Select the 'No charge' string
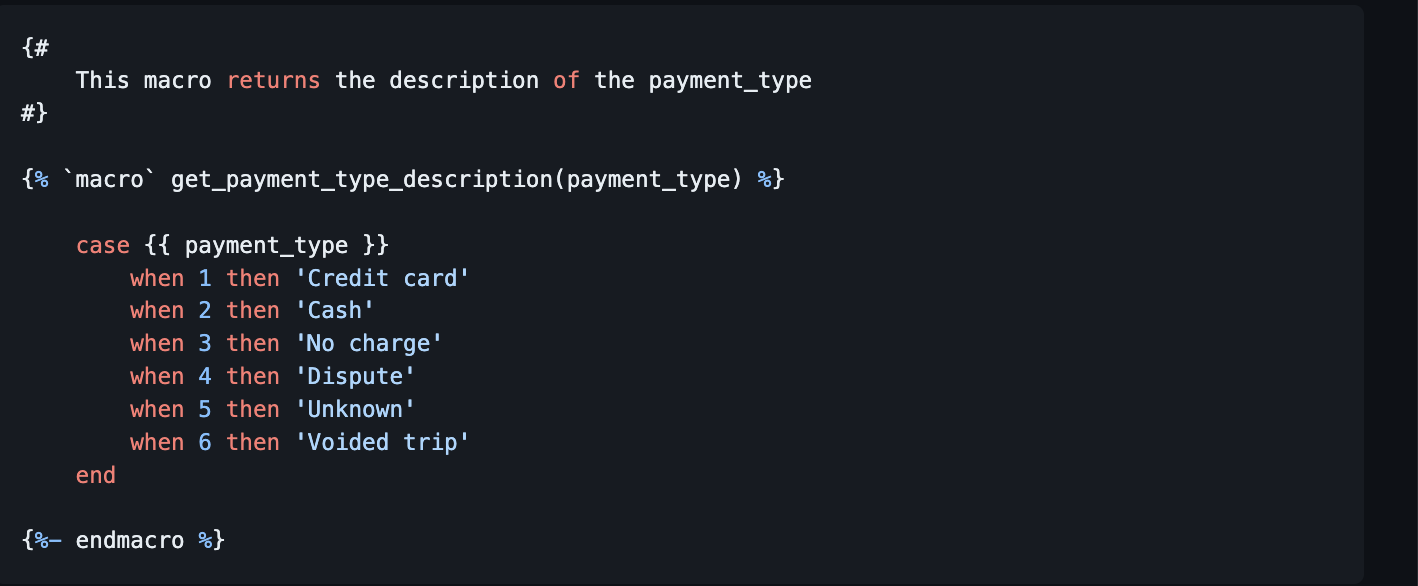The width and height of the screenshot is (1418, 586). pyautogui.click(x=369, y=344)
